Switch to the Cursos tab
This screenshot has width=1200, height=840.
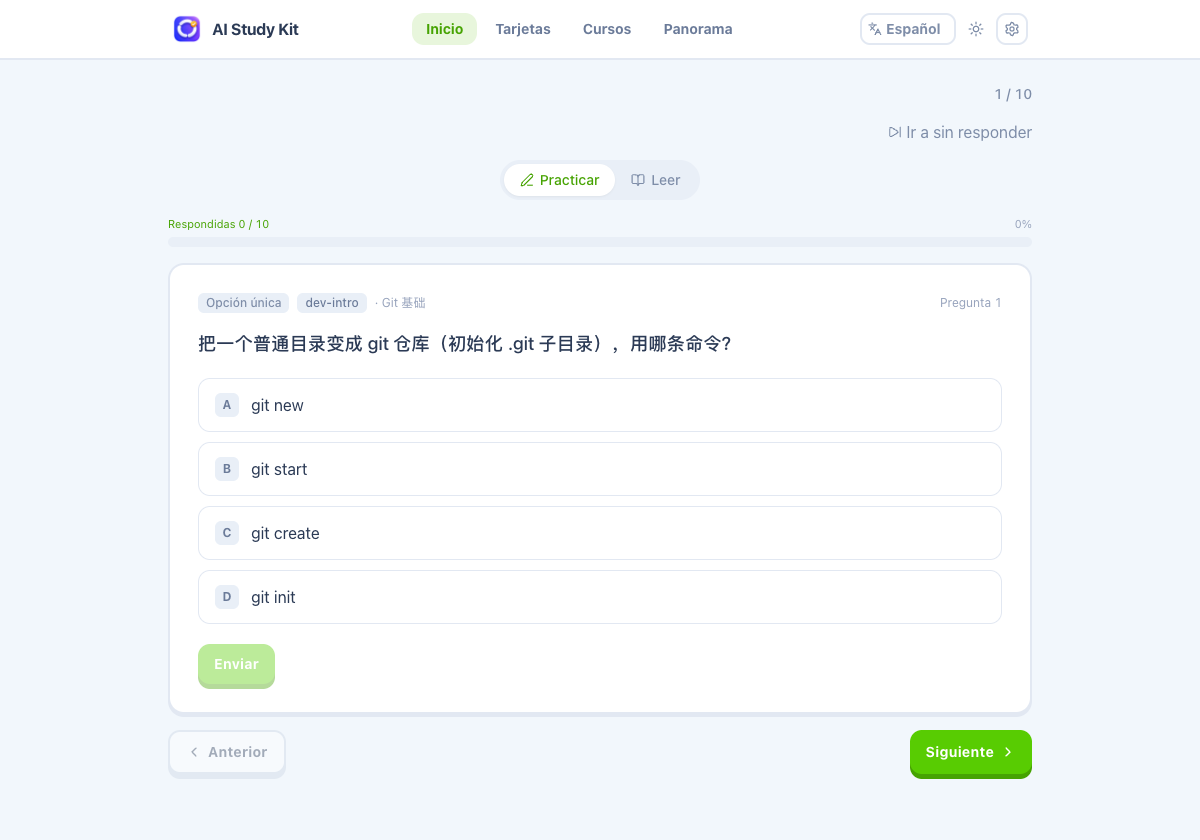607,29
